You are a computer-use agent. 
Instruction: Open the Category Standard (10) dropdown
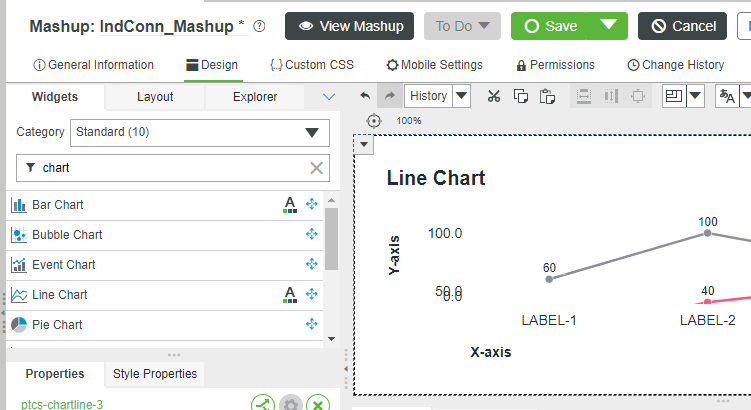coord(200,133)
